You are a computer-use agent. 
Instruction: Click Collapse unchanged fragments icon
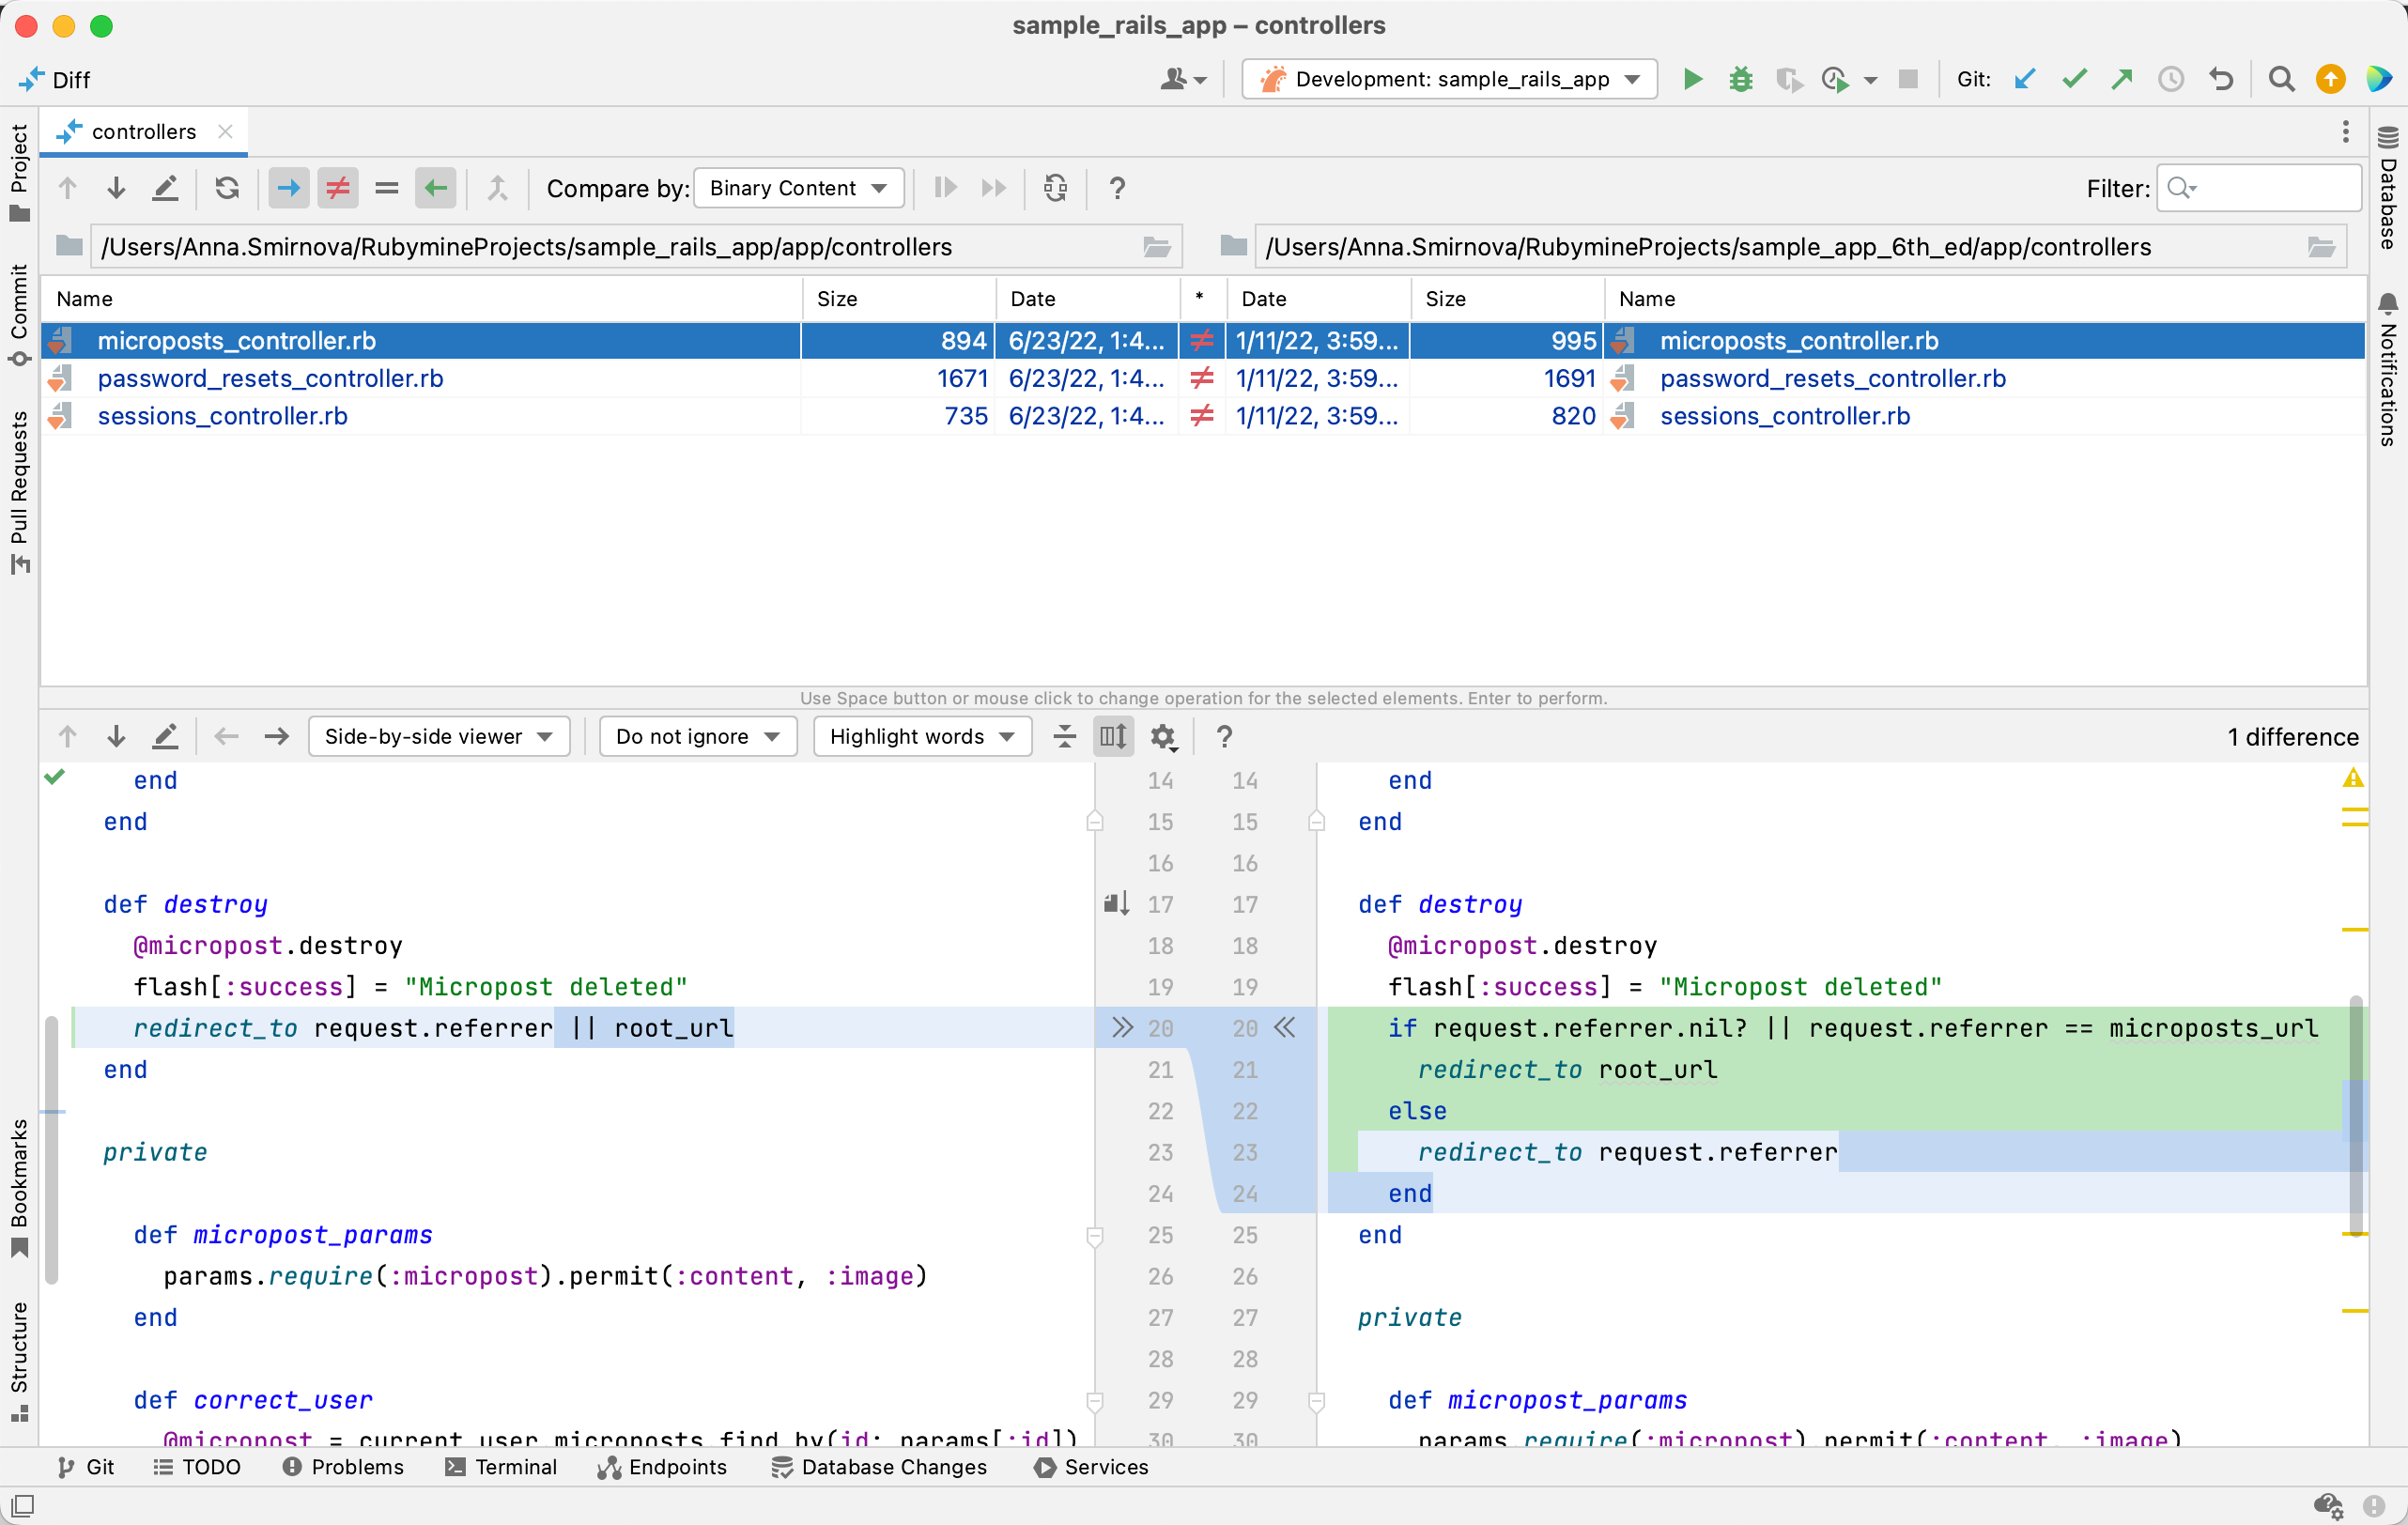coord(1065,737)
